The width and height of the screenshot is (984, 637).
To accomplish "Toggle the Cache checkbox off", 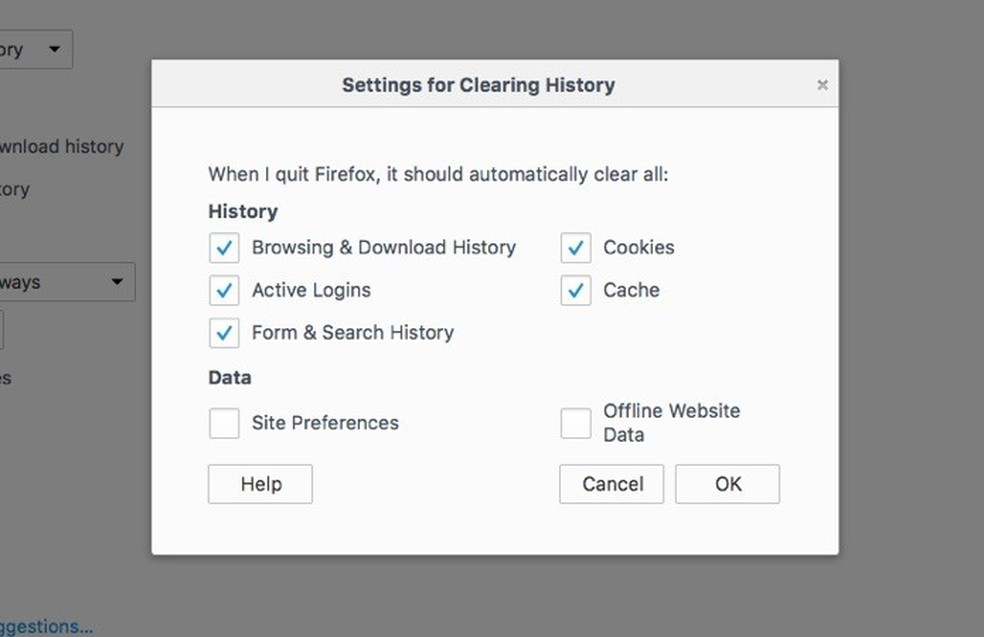I will (576, 291).
